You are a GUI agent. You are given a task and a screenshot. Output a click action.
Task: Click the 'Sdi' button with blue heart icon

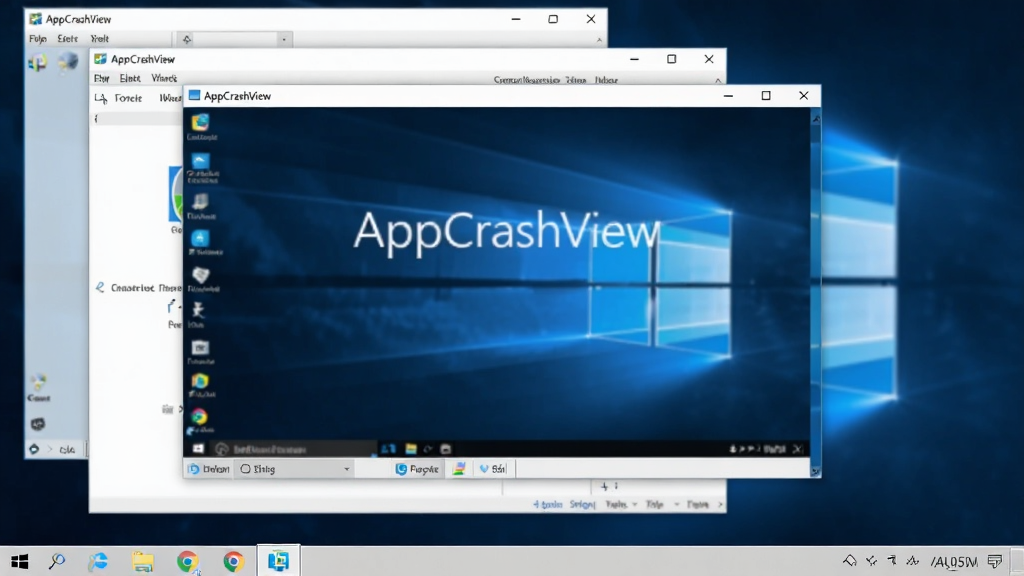point(493,469)
